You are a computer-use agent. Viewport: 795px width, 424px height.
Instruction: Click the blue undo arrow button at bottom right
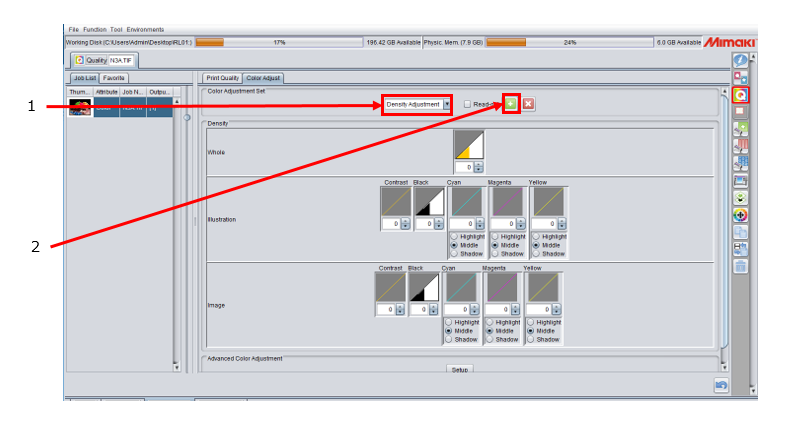(721, 385)
